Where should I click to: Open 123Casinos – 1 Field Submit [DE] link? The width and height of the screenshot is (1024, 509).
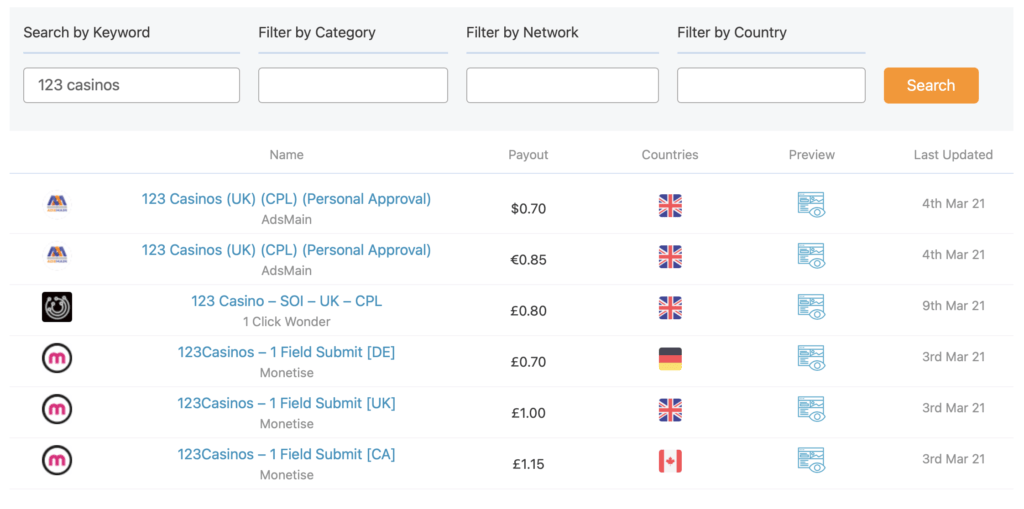tap(286, 352)
